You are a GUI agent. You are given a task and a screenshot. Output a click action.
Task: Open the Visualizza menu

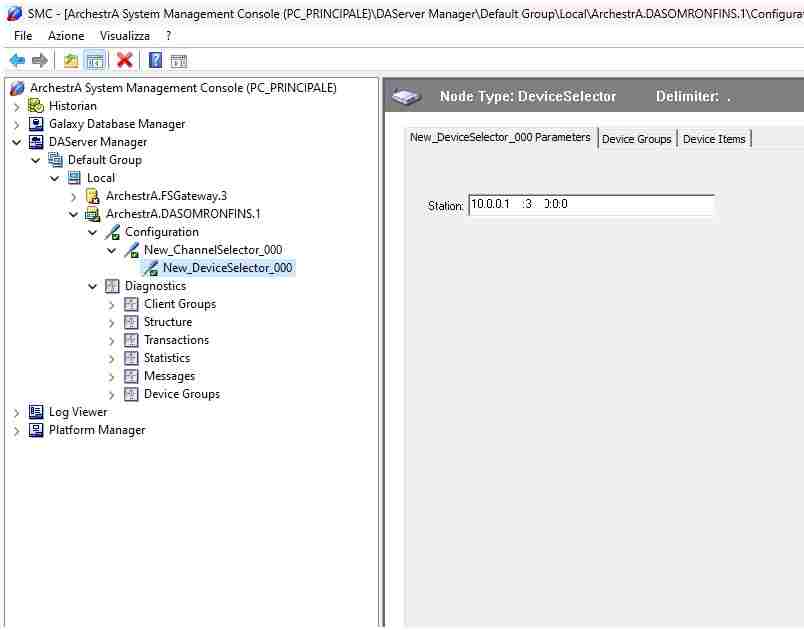pyautogui.click(x=125, y=36)
